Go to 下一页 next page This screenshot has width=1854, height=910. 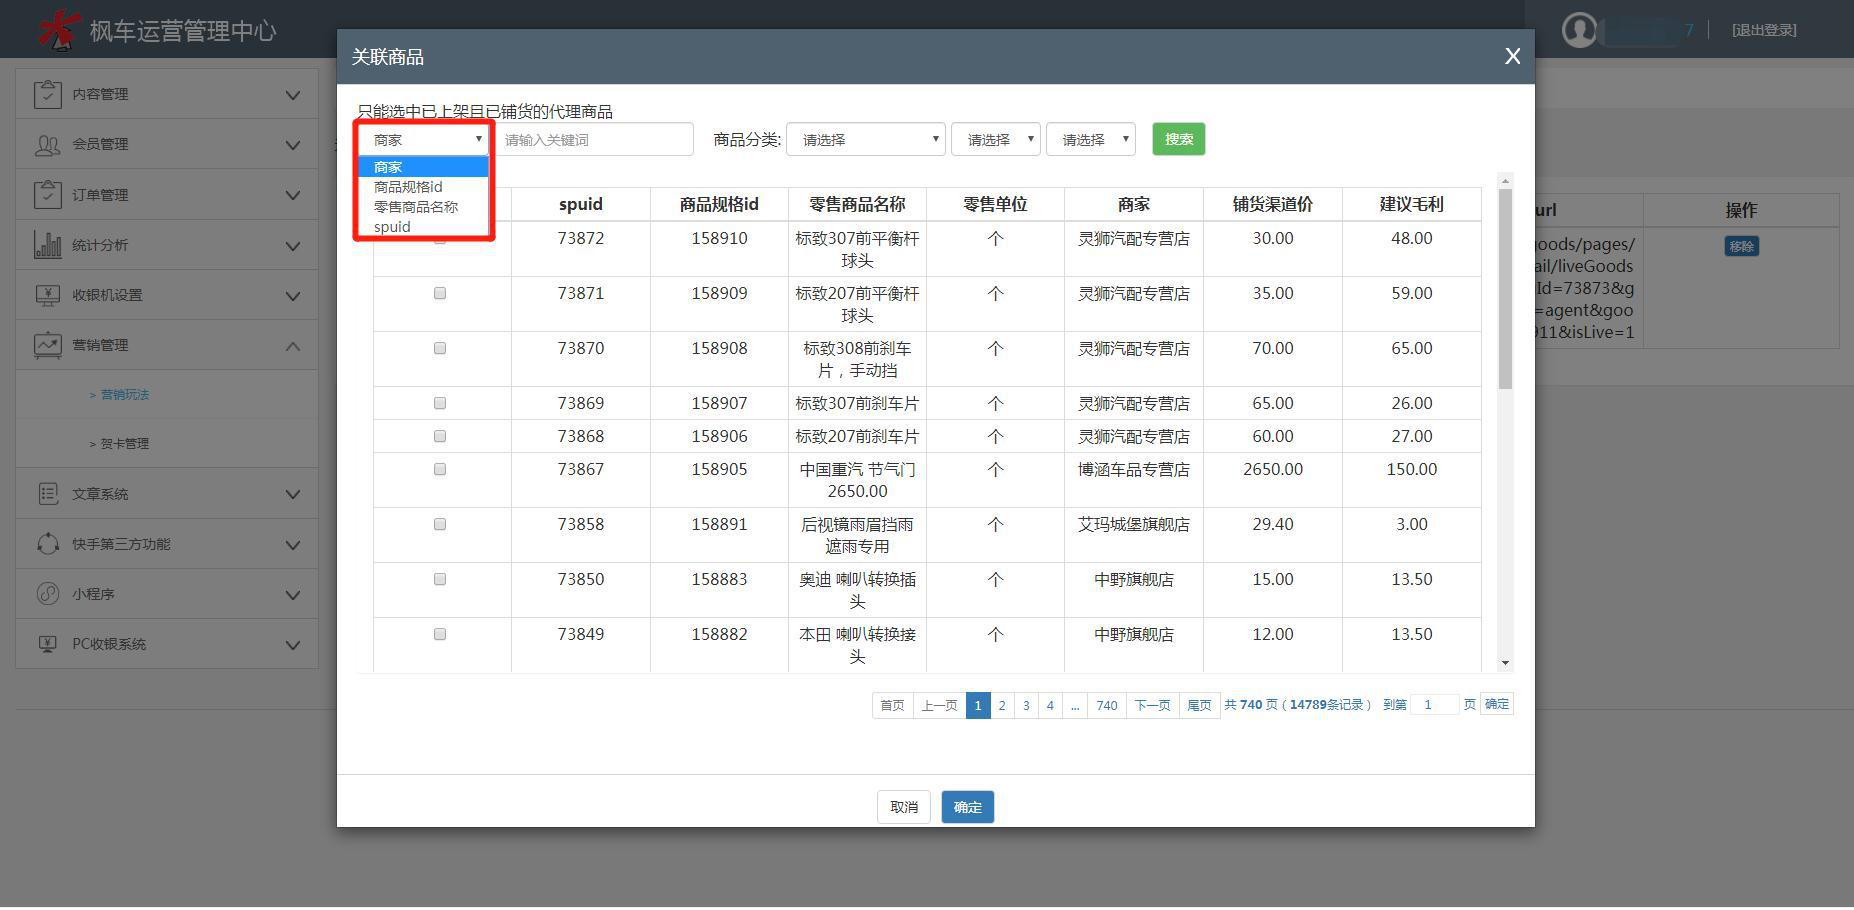click(1152, 705)
